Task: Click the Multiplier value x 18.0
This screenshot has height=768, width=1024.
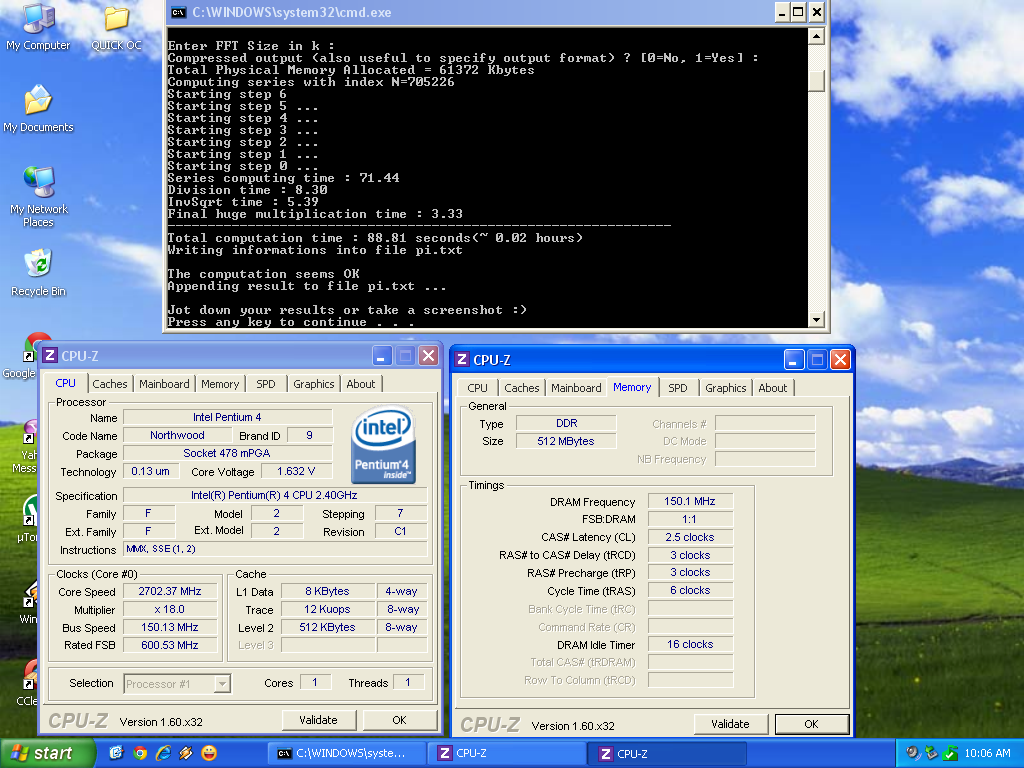Action: click(170, 609)
